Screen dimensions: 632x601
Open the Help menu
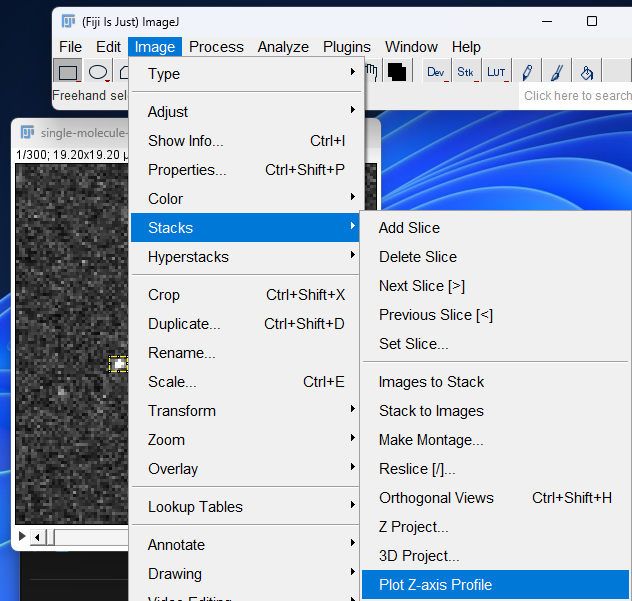466,47
